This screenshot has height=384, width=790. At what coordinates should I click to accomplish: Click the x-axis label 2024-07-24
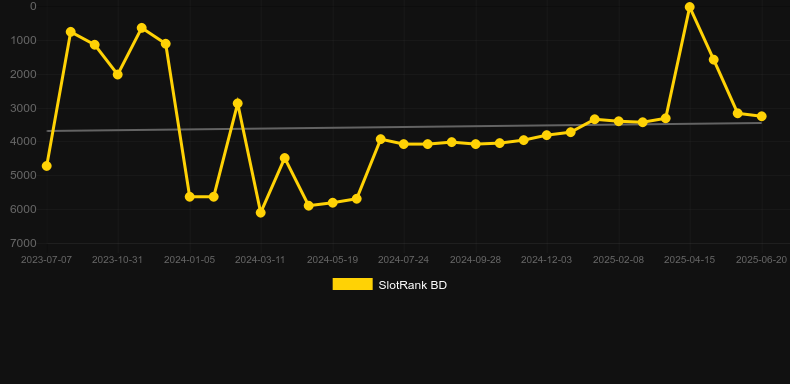404,260
